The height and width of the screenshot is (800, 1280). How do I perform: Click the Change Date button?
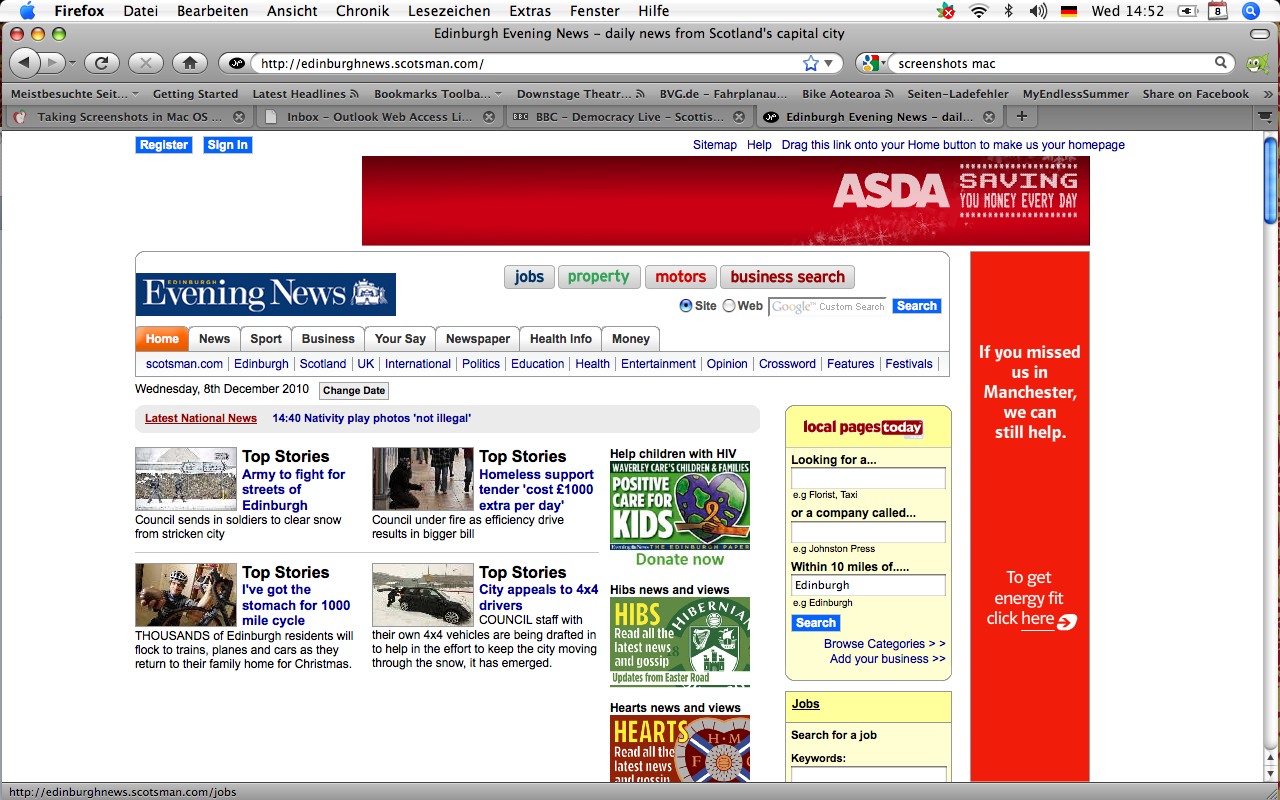click(354, 391)
